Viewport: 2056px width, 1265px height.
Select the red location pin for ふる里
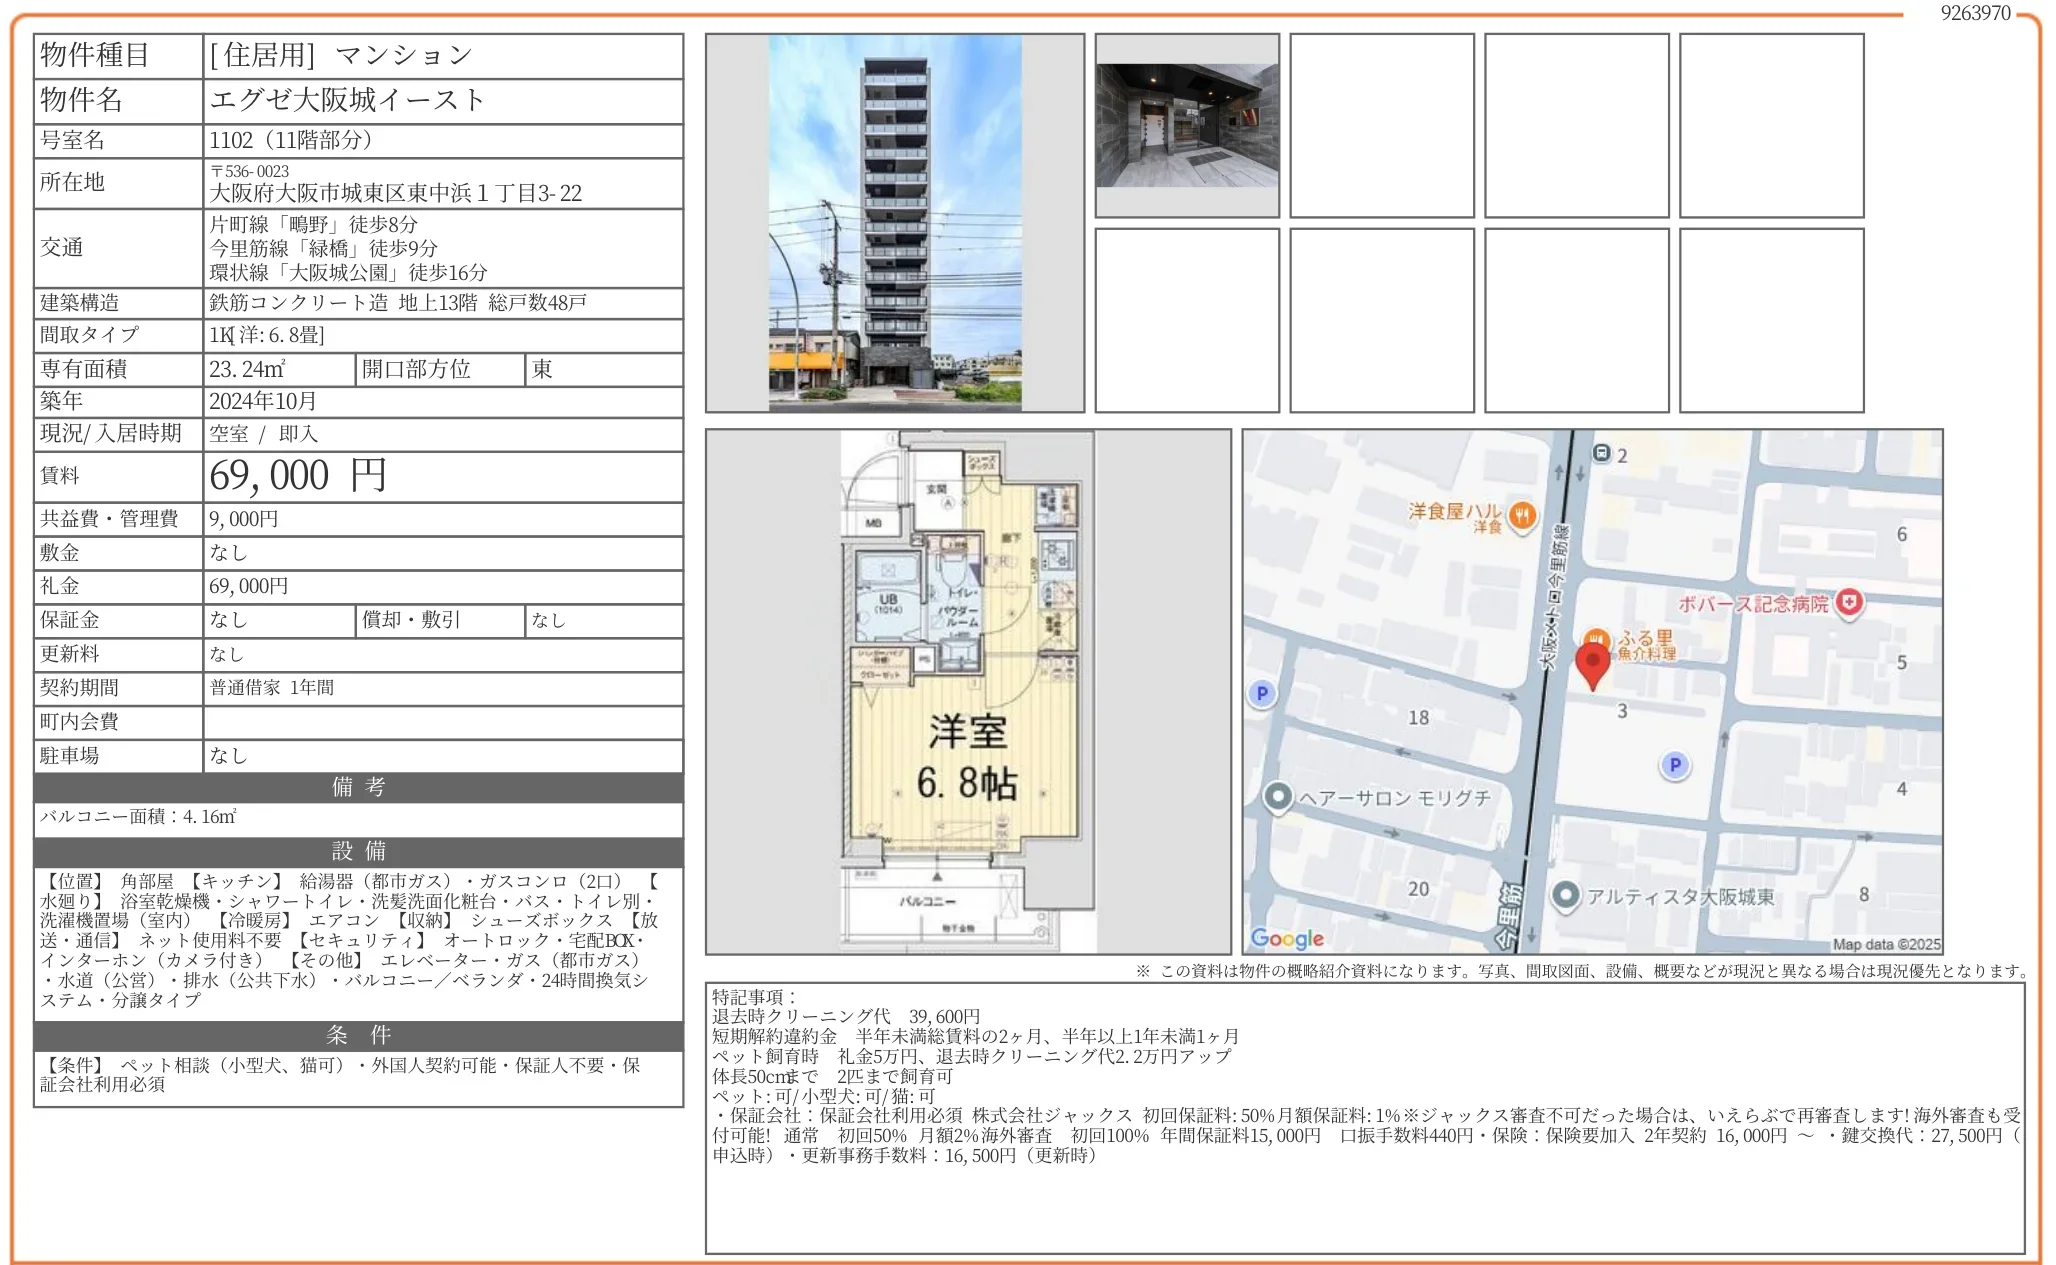click(x=1594, y=662)
